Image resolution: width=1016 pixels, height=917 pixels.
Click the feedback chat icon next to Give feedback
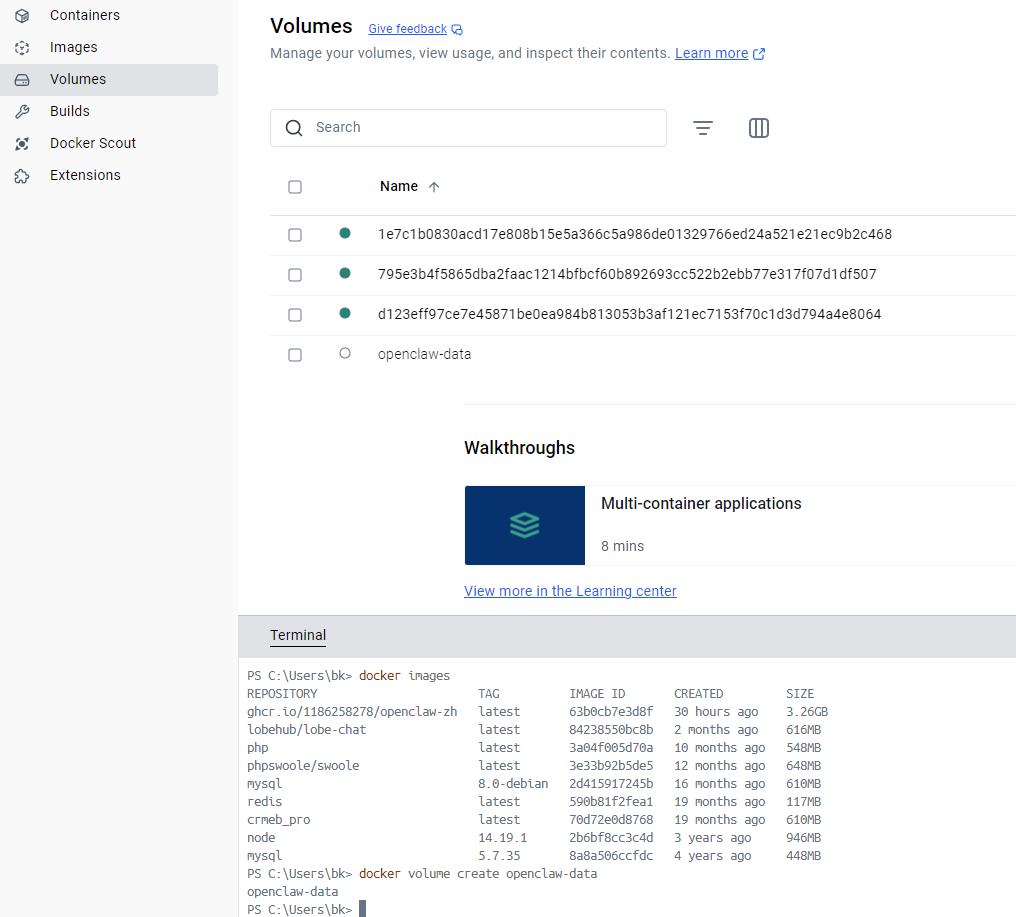coord(457,29)
